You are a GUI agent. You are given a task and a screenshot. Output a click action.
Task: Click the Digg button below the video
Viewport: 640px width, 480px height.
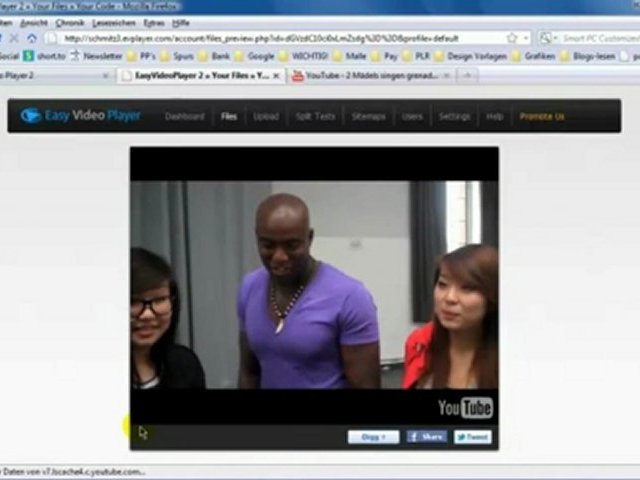click(373, 437)
